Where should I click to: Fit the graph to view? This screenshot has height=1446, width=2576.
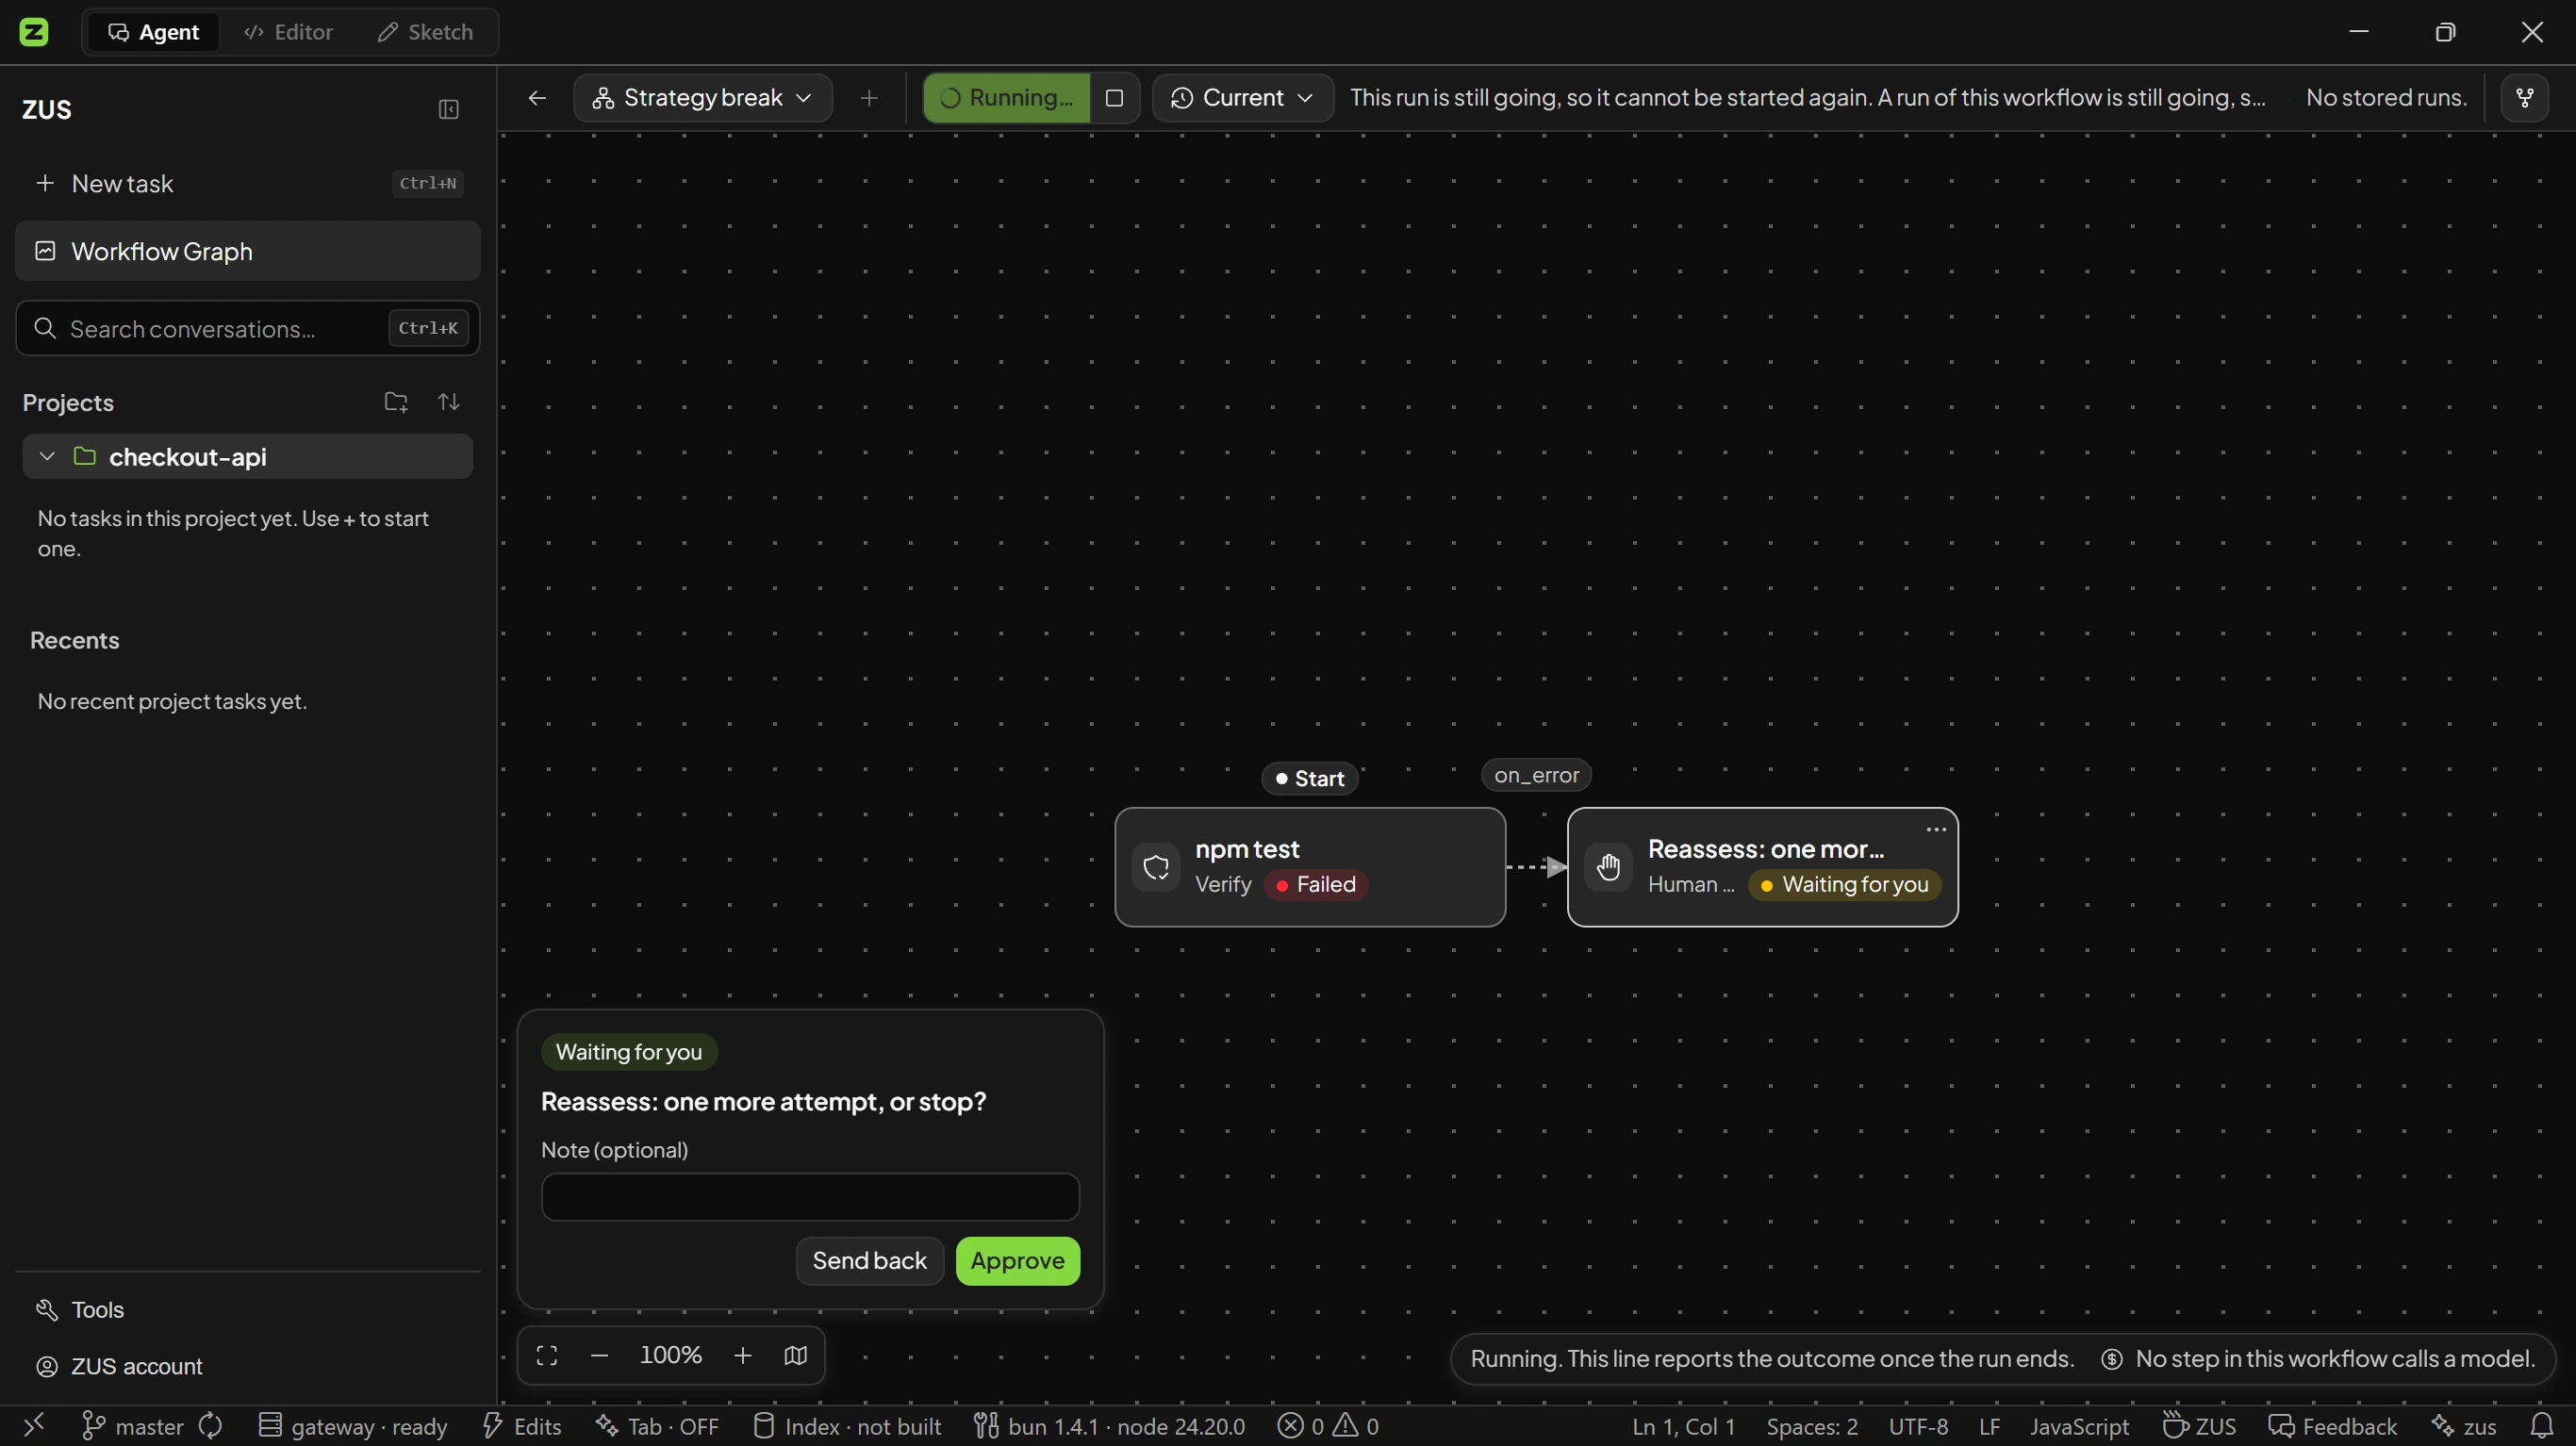pyautogui.click(x=547, y=1356)
